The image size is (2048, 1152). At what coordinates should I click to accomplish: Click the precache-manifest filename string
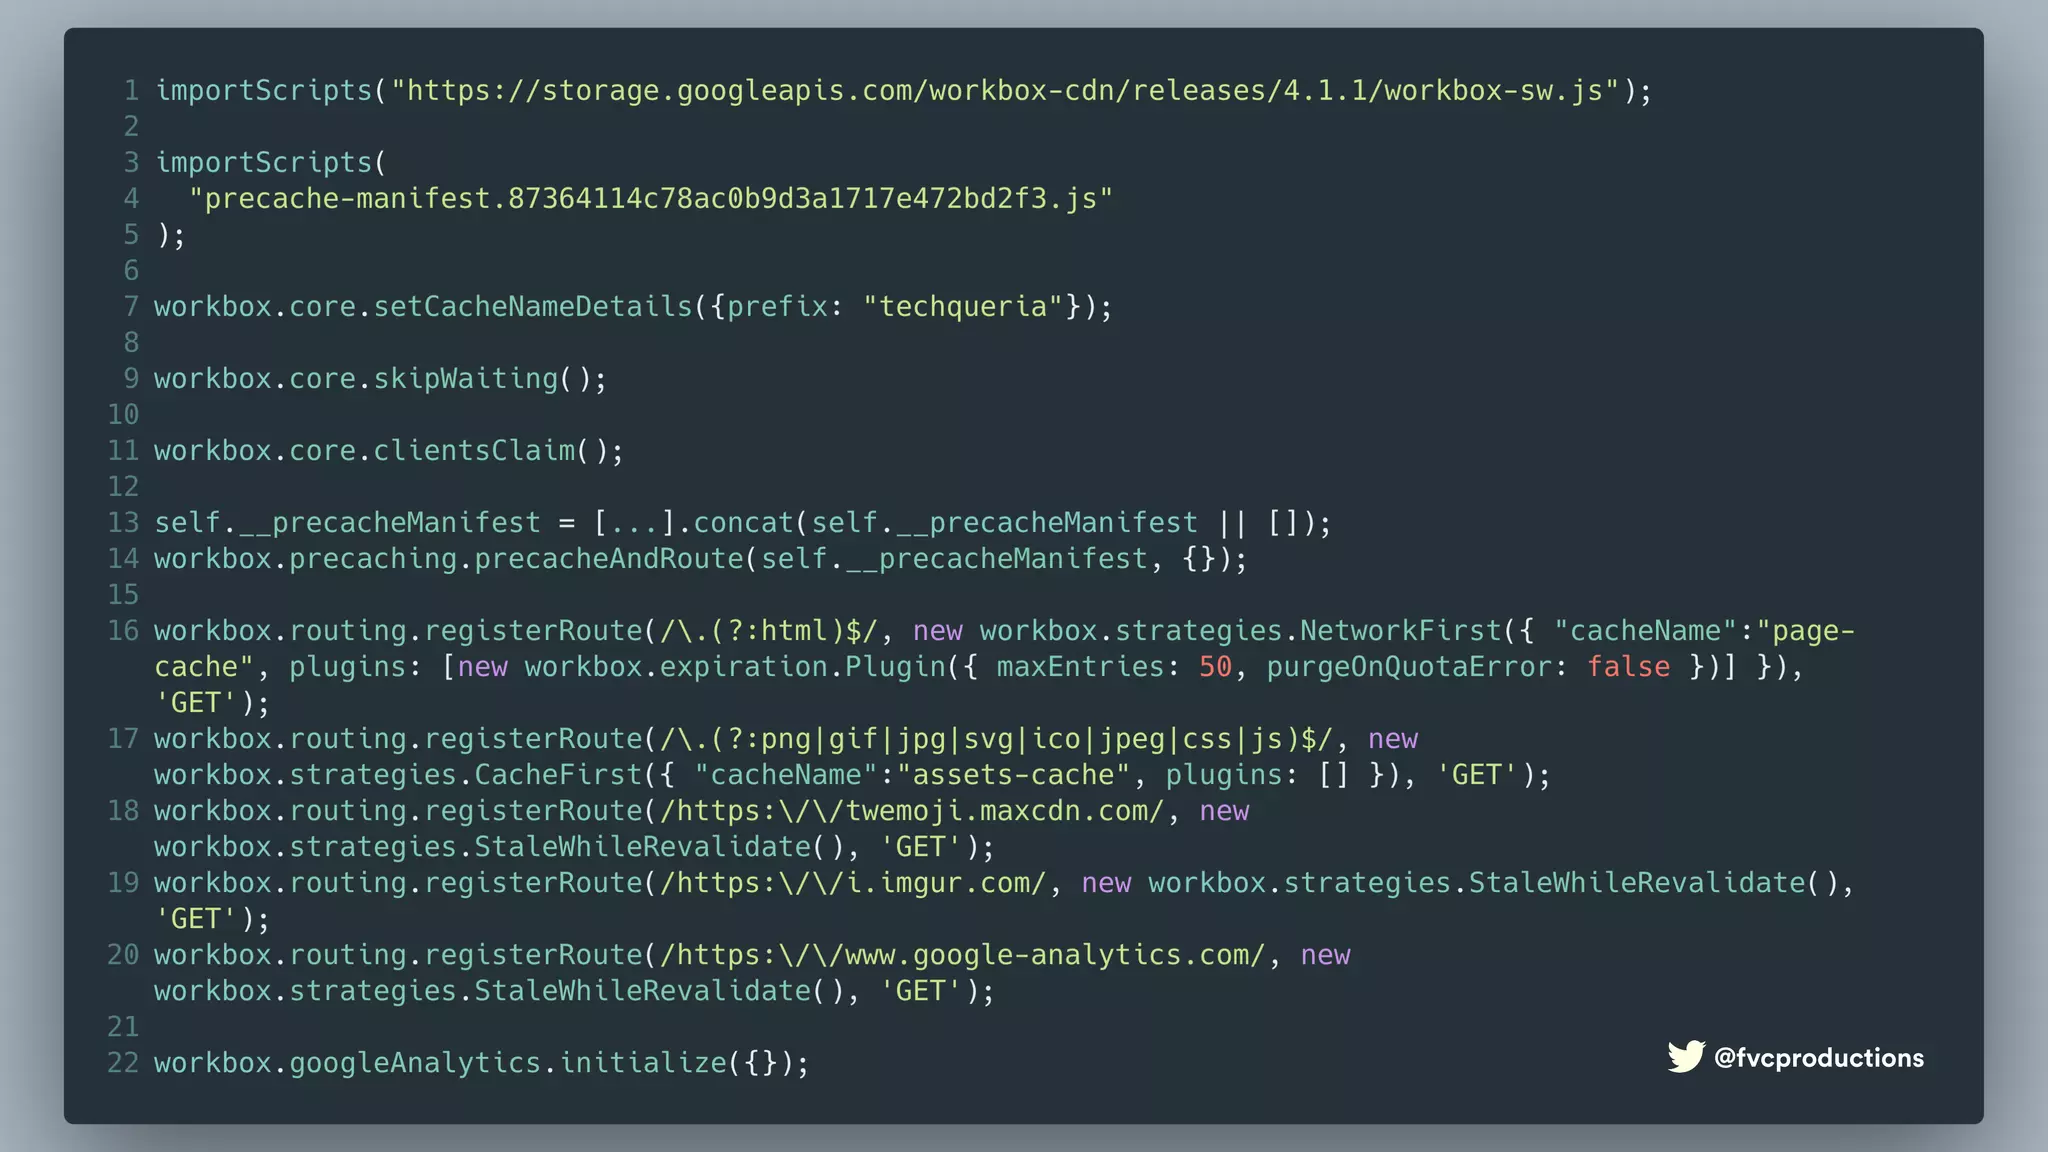pyautogui.click(x=650, y=199)
